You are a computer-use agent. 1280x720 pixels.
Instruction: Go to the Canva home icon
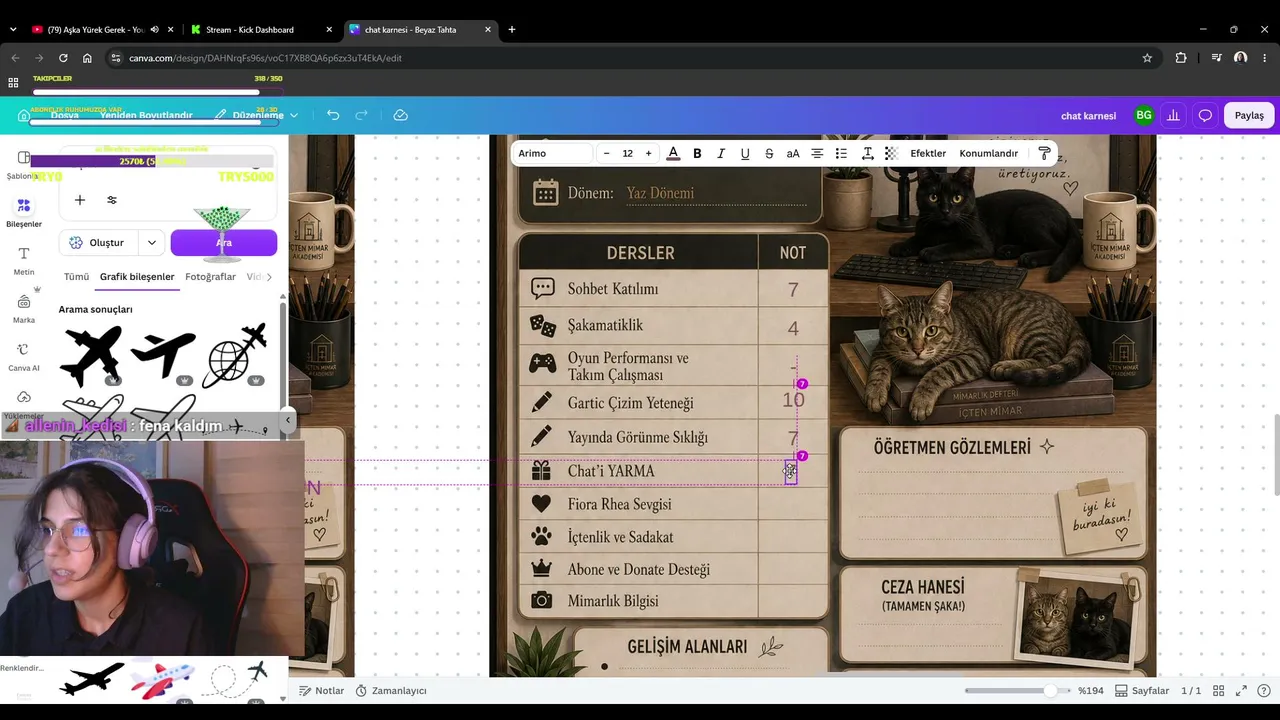(24, 115)
